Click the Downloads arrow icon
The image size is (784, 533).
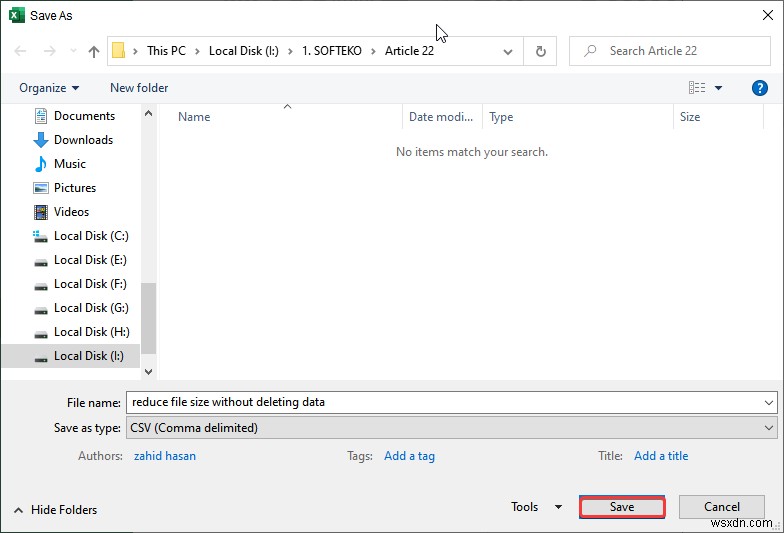(40, 140)
